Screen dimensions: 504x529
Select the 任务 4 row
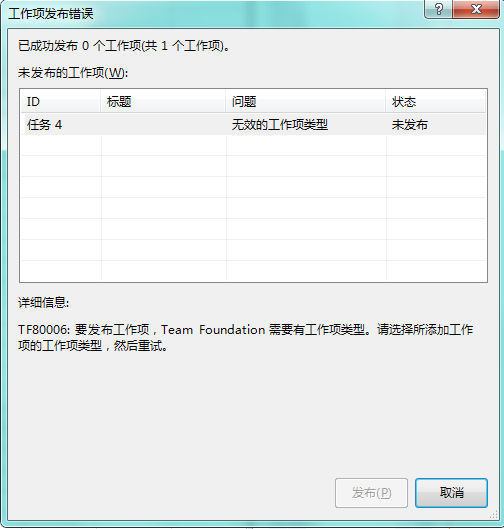pyautogui.click(x=253, y=125)
